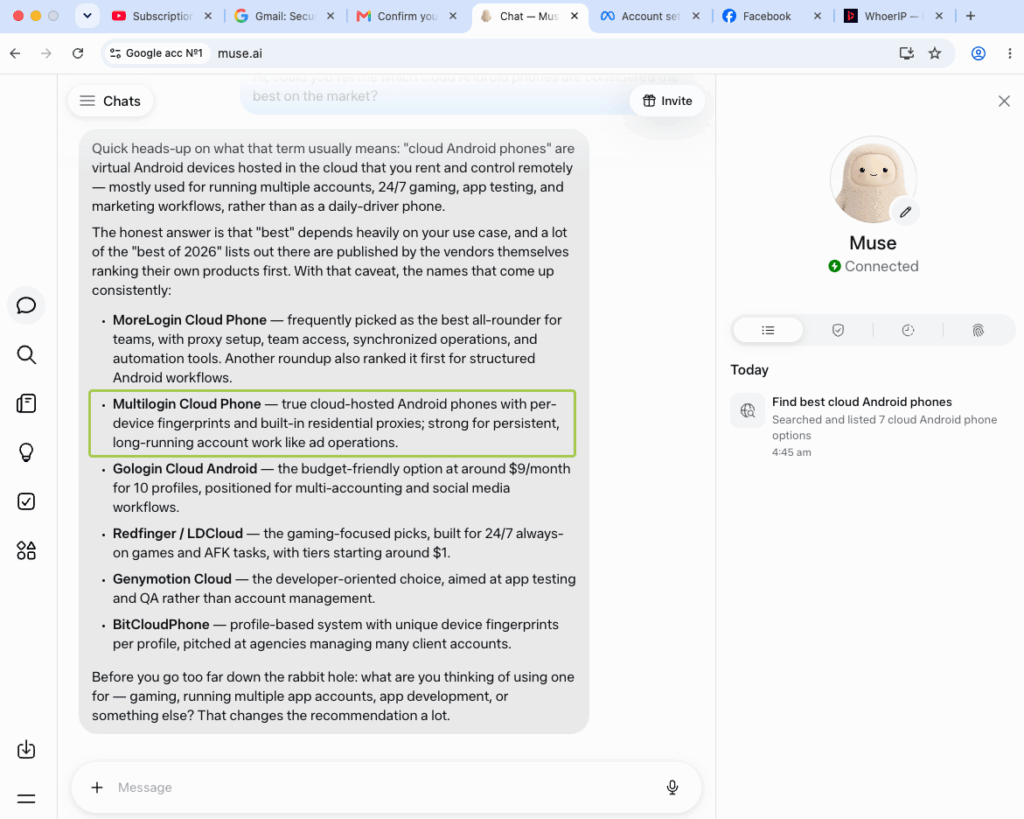Select the clock history tab in Muse panel
Screen dimensions: 1024x819
(x=908, y=330)
